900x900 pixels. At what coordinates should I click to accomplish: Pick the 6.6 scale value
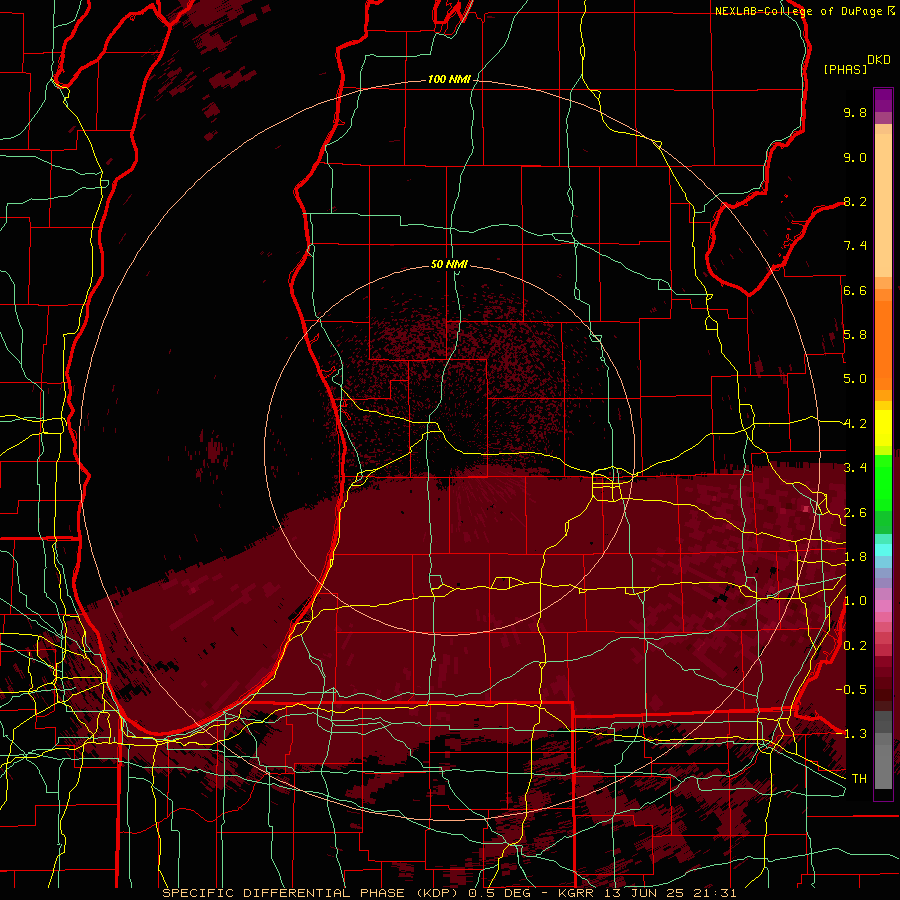pyautogui.click(x=855, y=290)
